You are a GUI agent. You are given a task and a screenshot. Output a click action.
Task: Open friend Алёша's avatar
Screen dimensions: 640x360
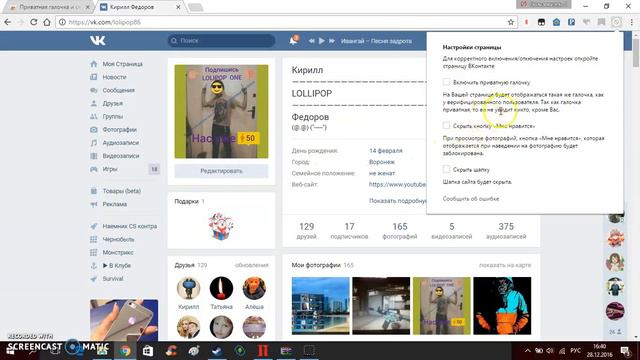(254, 289)
